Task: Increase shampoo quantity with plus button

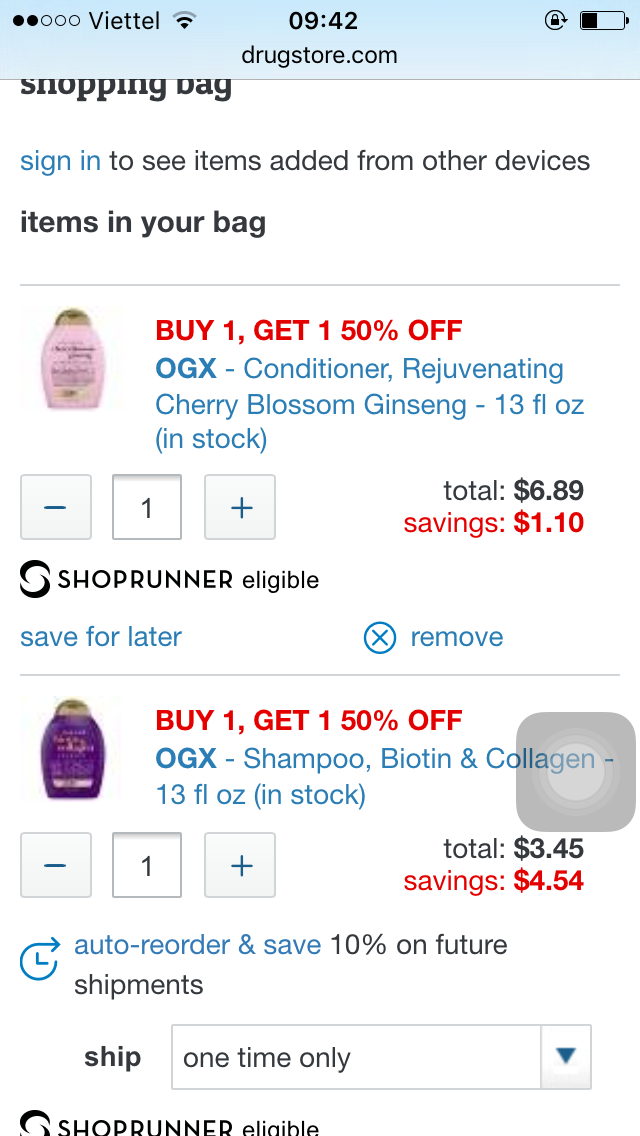Action: point(240,865)
